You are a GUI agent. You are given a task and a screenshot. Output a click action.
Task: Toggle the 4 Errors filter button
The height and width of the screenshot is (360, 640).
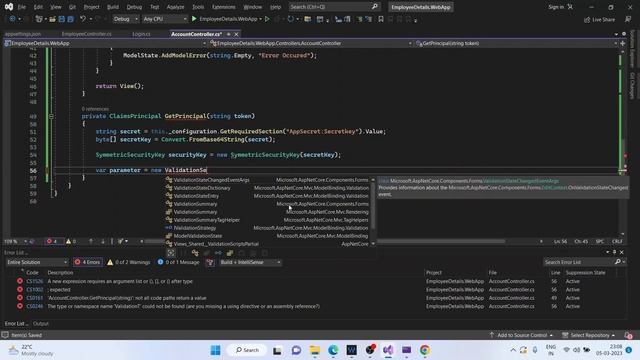click(x=87, y=262)
